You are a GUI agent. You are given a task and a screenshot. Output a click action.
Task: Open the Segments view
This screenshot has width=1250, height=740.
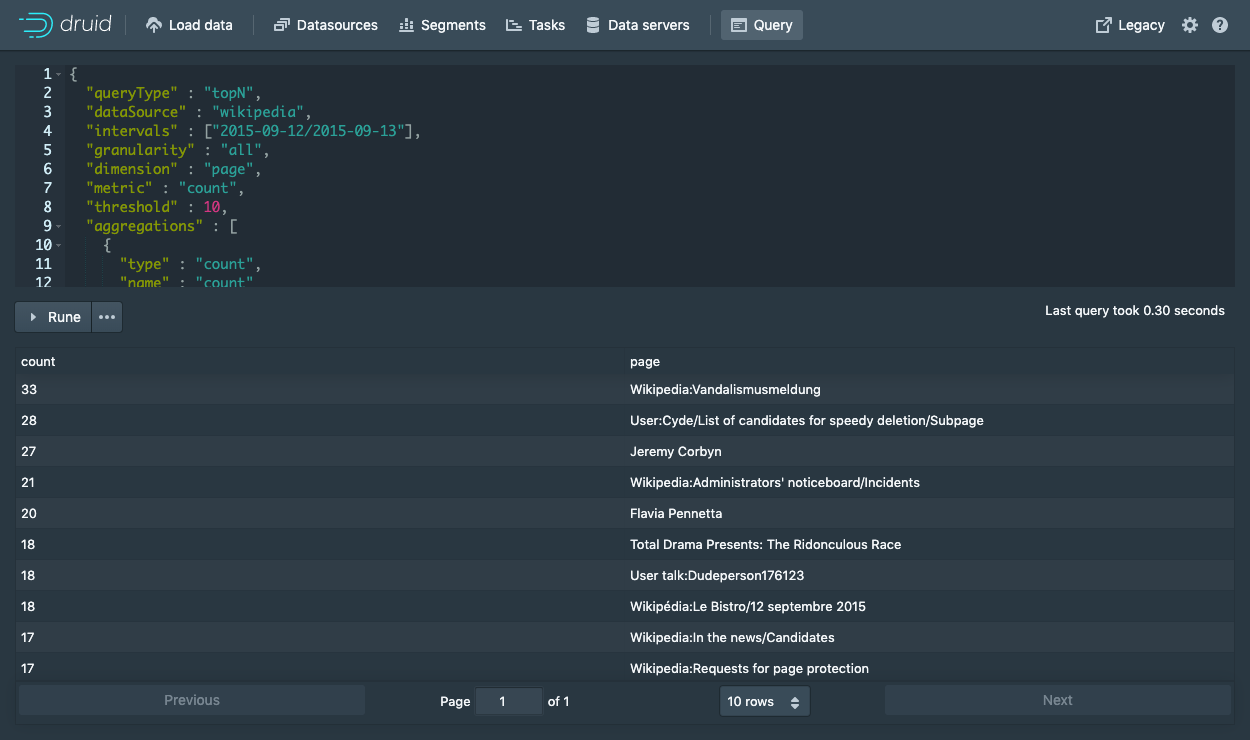click(x=442, y=25)
